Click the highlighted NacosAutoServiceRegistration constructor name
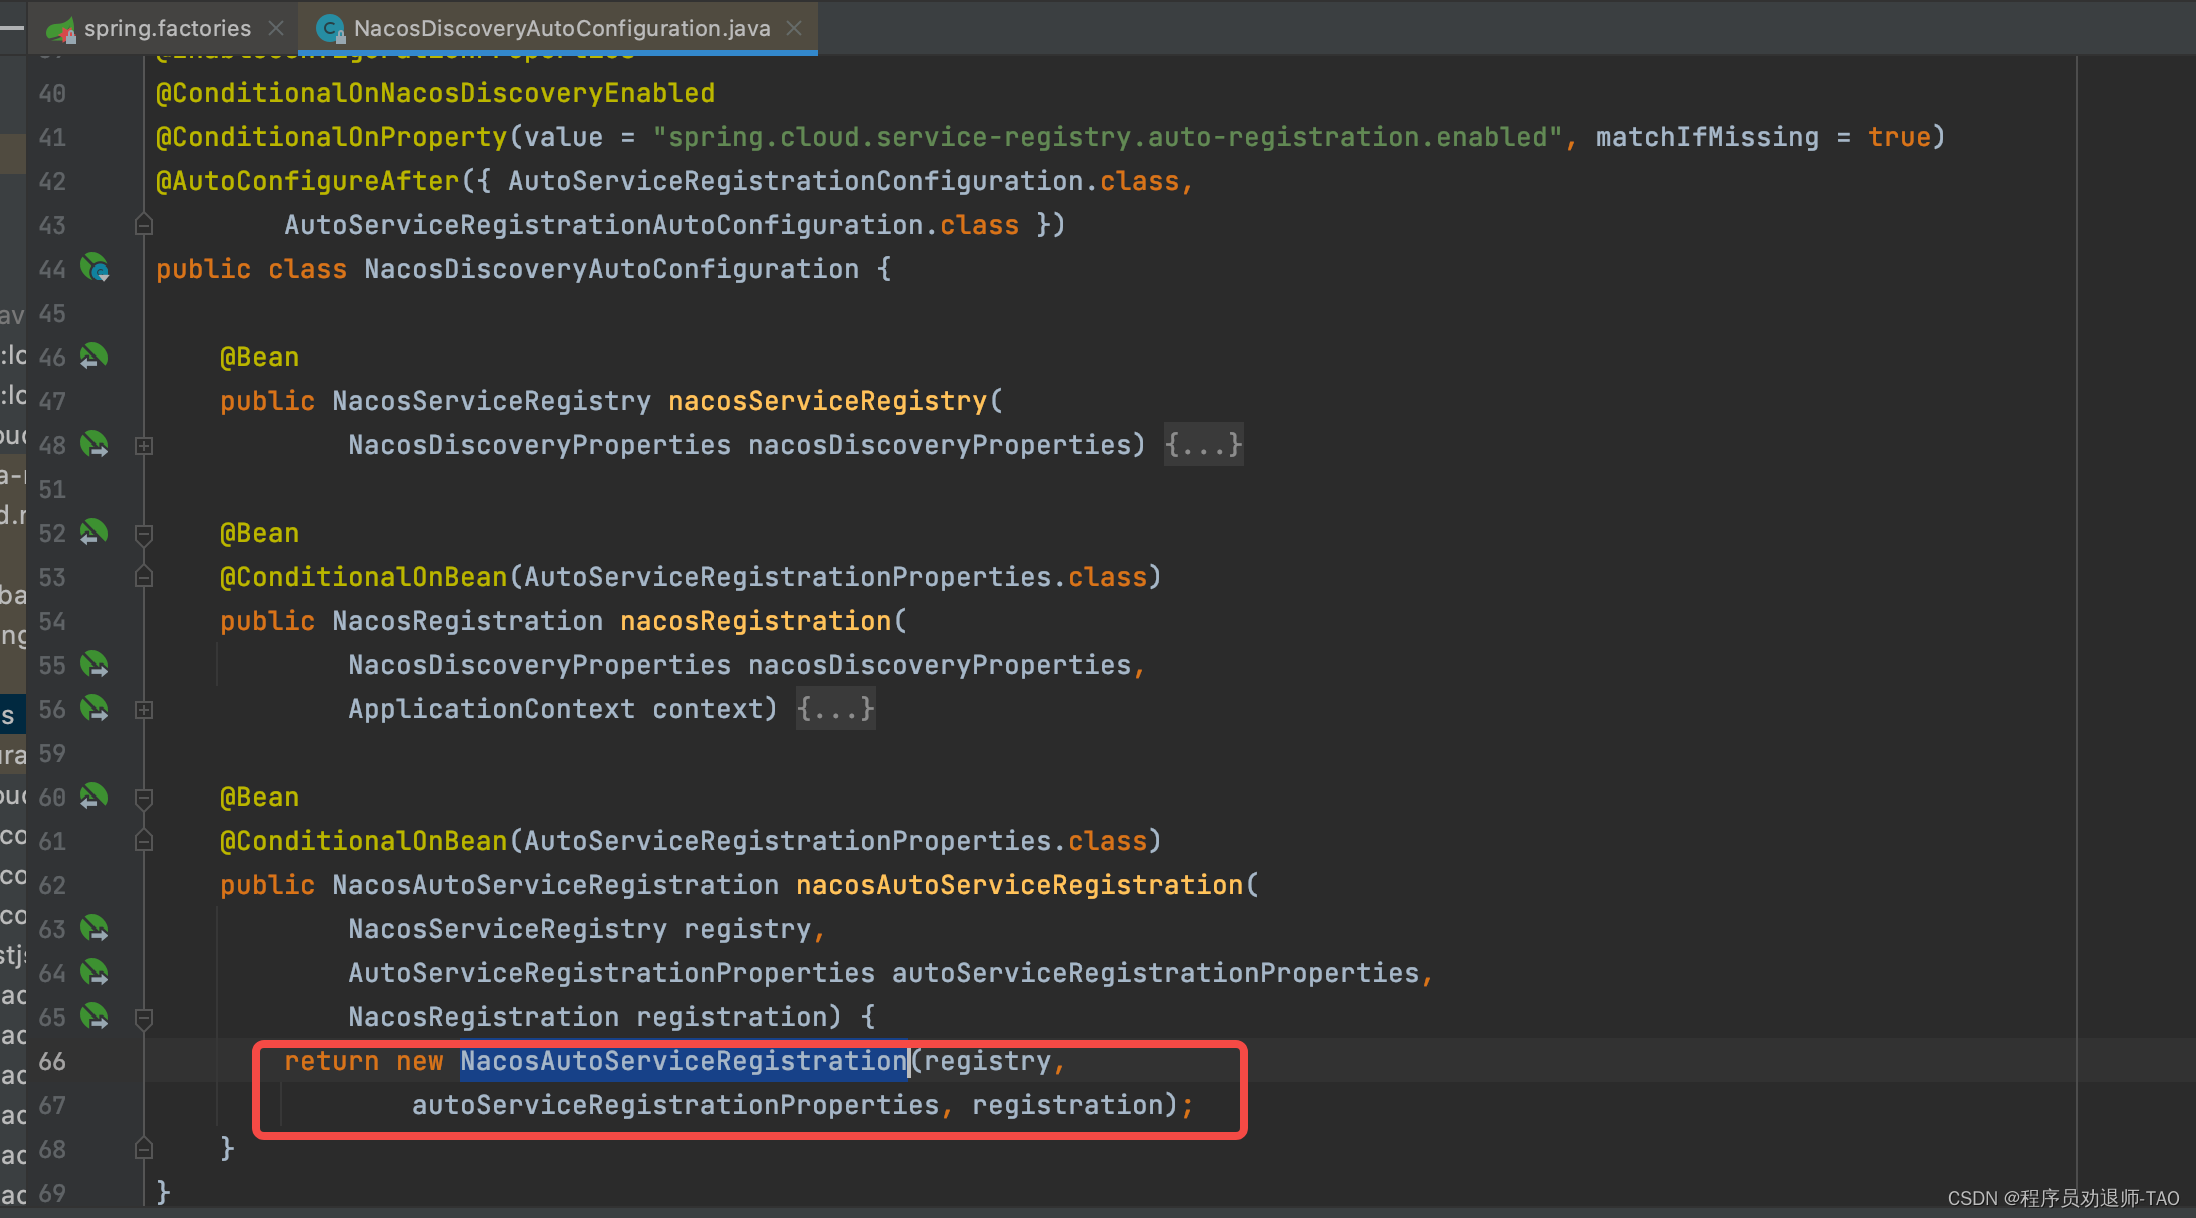Screen dimensions: 2196x1218 (x=683, y=1061)
